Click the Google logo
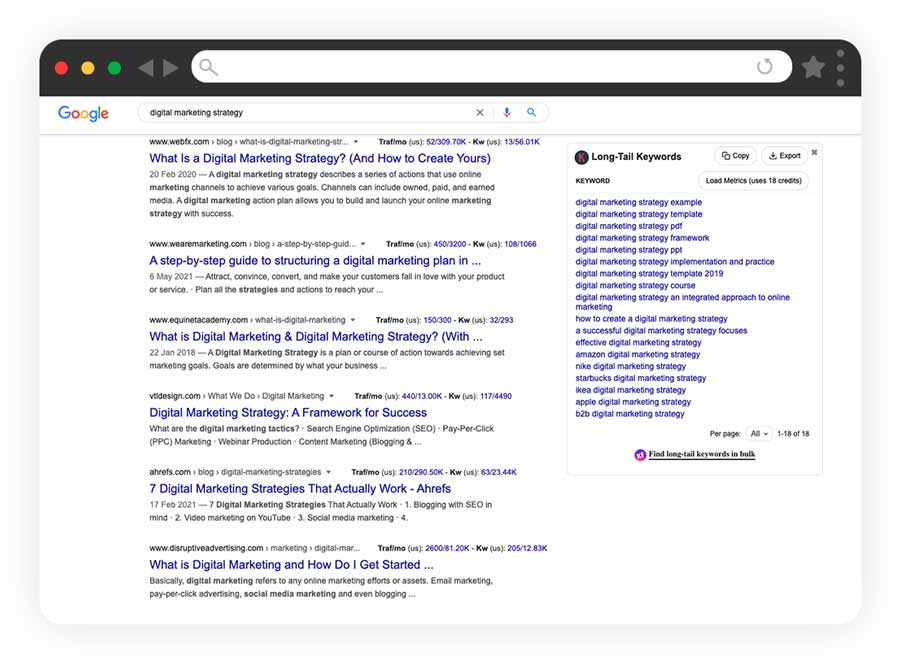 coord(83,113)
